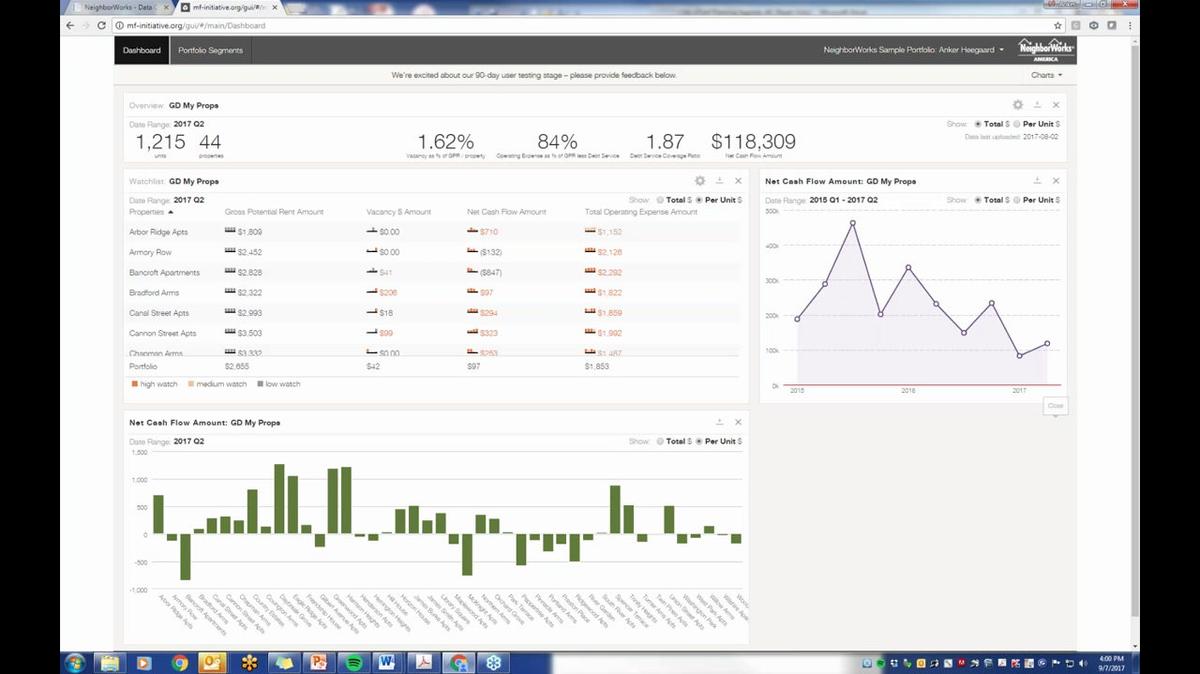Open the NeighborWorks America logo
Screen dimensions: 1200x674
point(1047,48)
